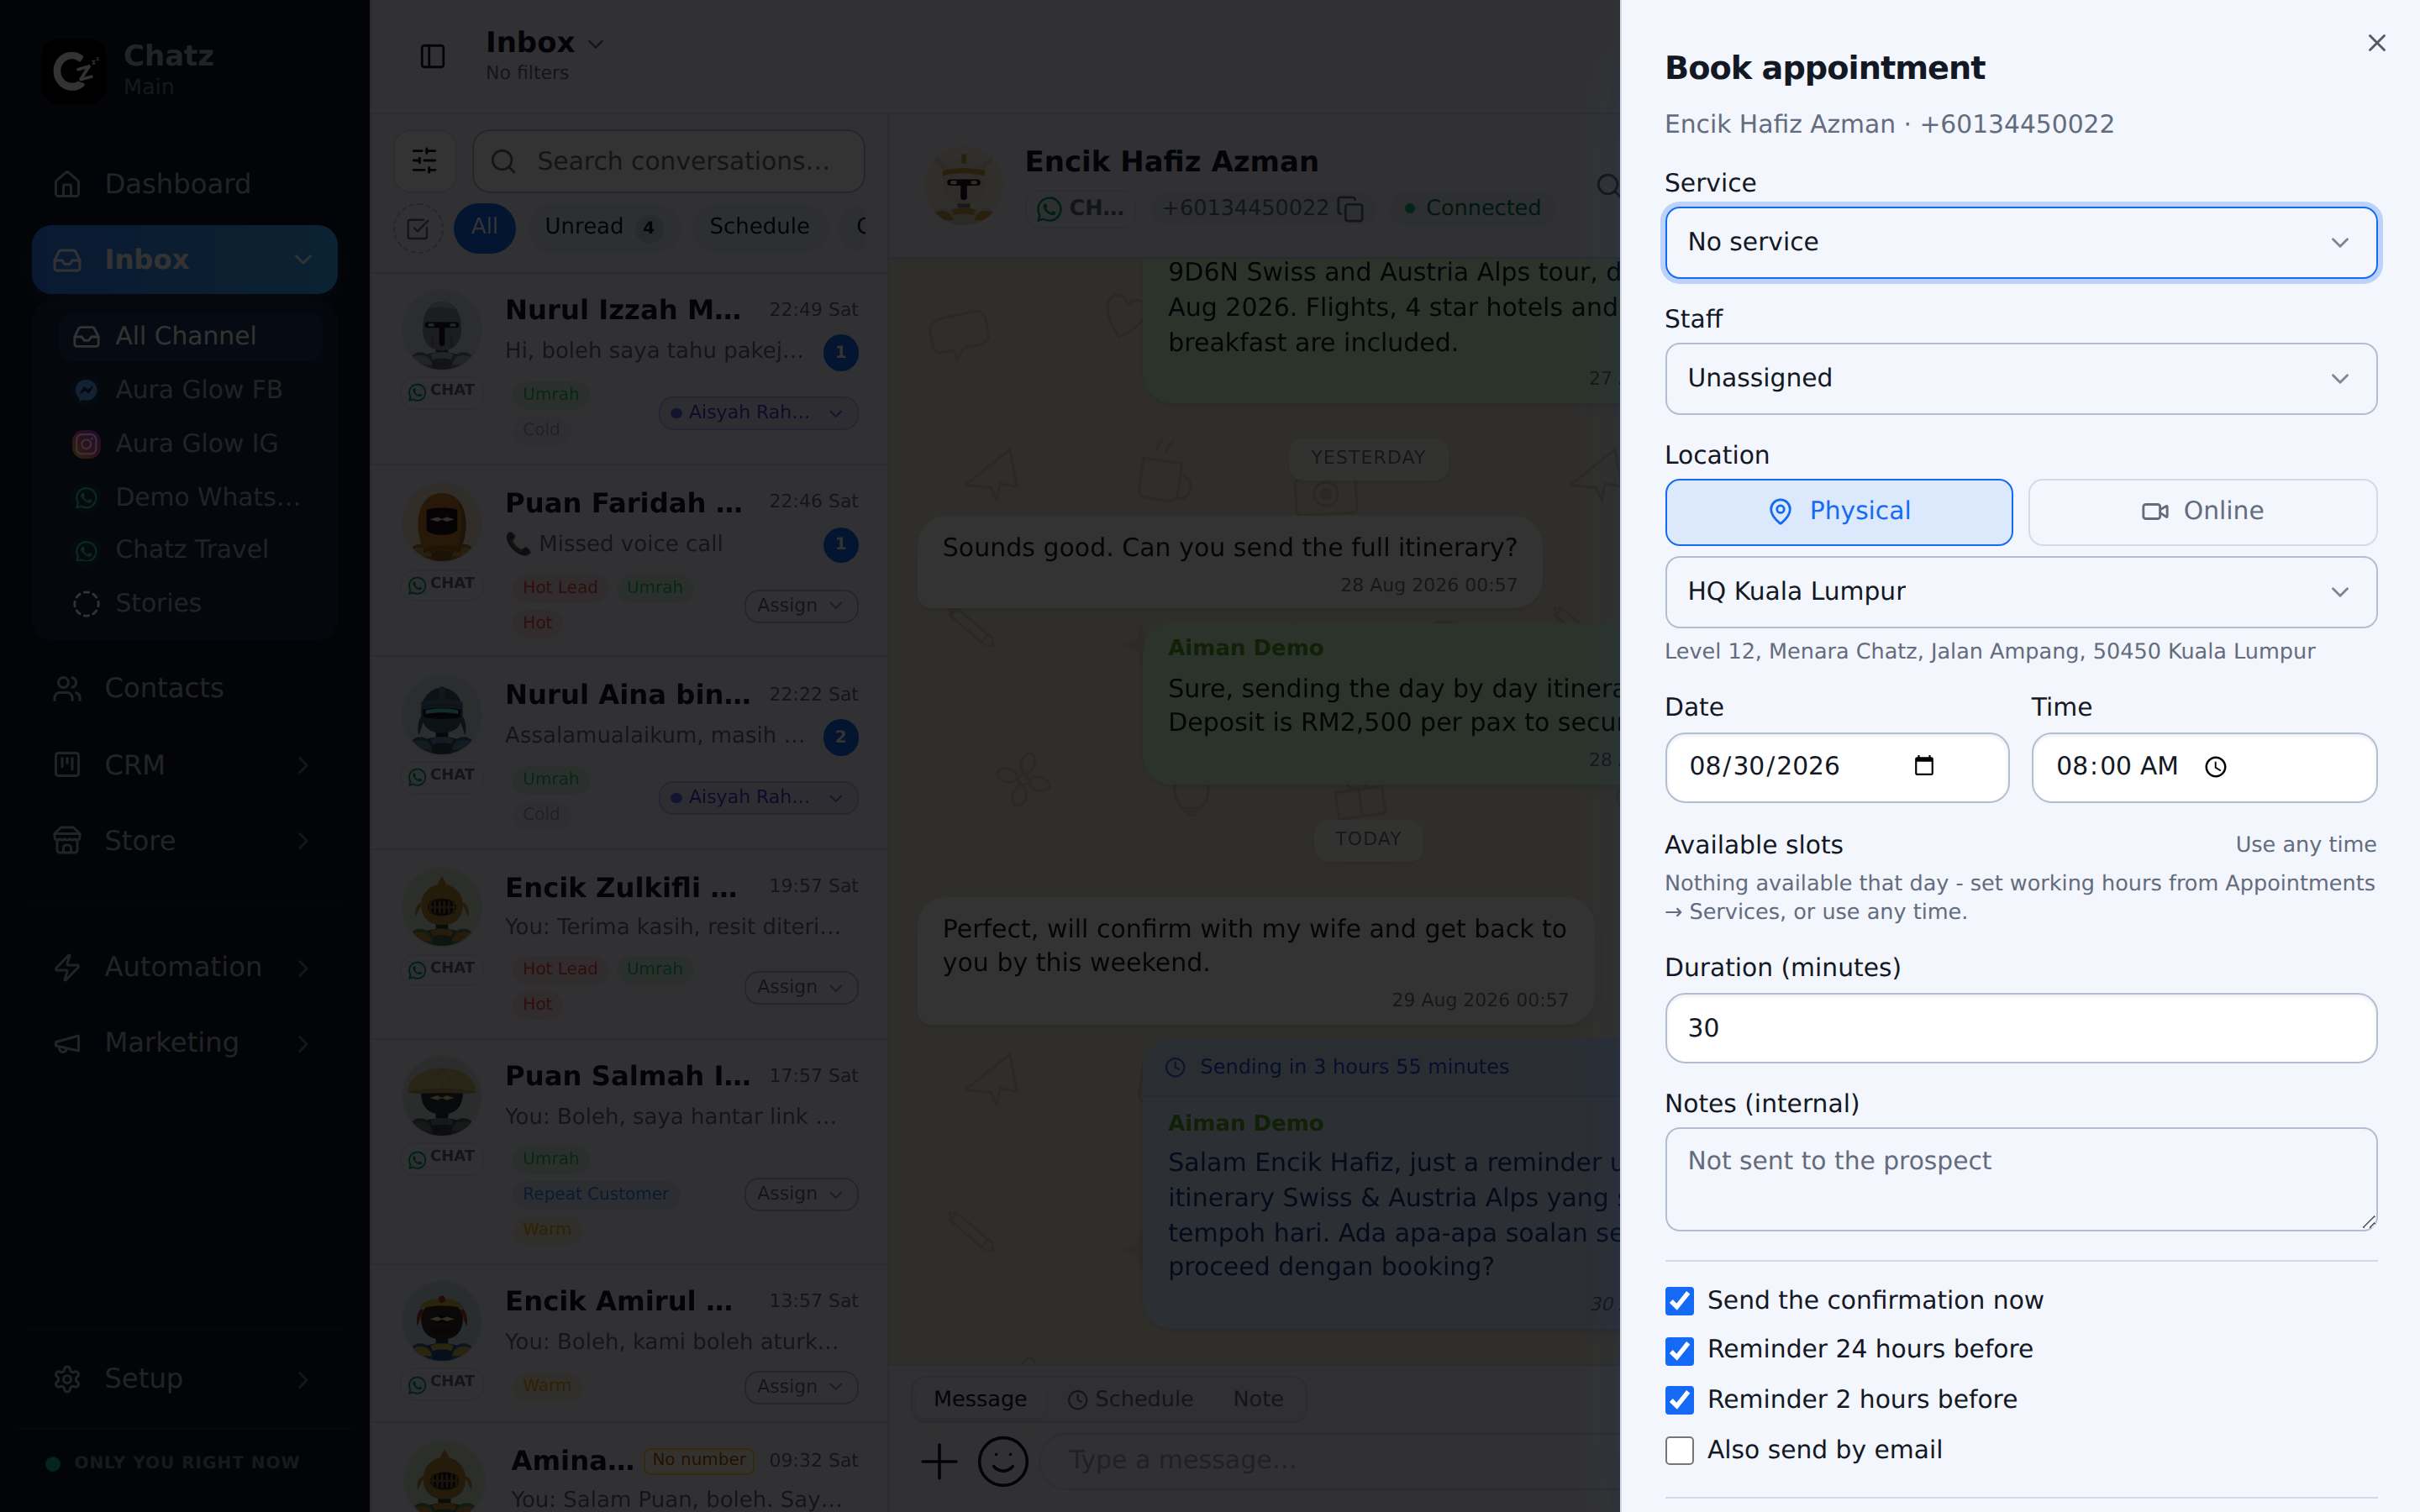Expand the Marketing sidebar section
Screen dimensions: 2420x1512
pyautogui.click(x=184, y=1043)
